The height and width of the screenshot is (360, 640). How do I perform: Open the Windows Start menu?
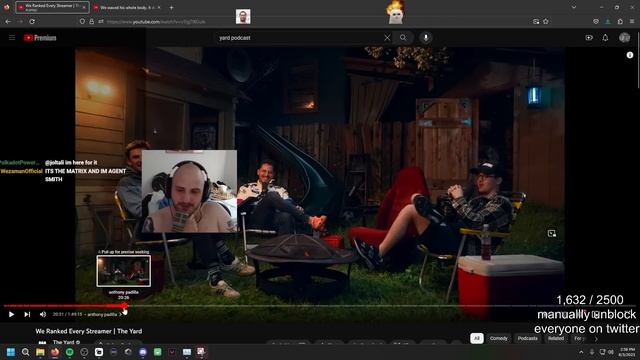coord(11,352)
